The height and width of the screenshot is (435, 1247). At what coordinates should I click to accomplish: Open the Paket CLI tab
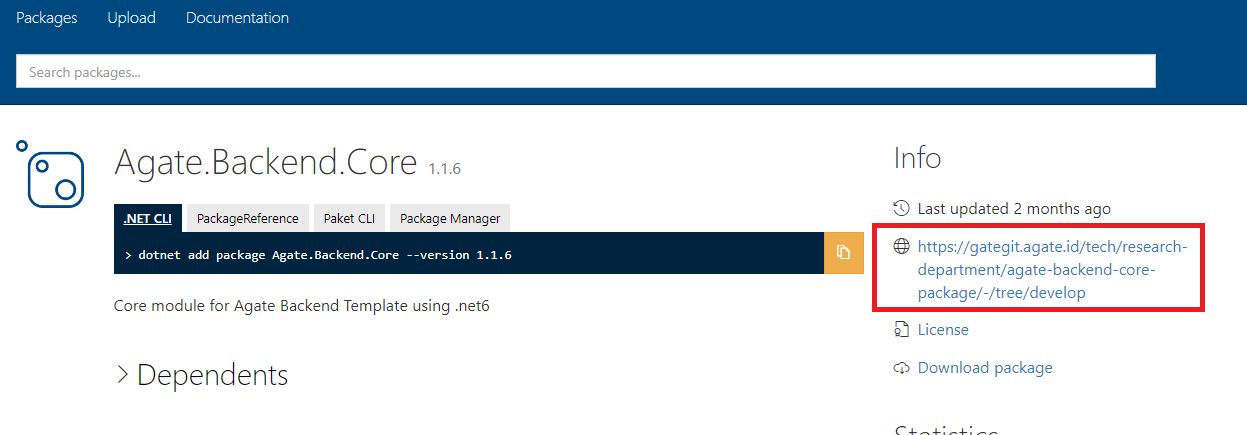[348, 218]
